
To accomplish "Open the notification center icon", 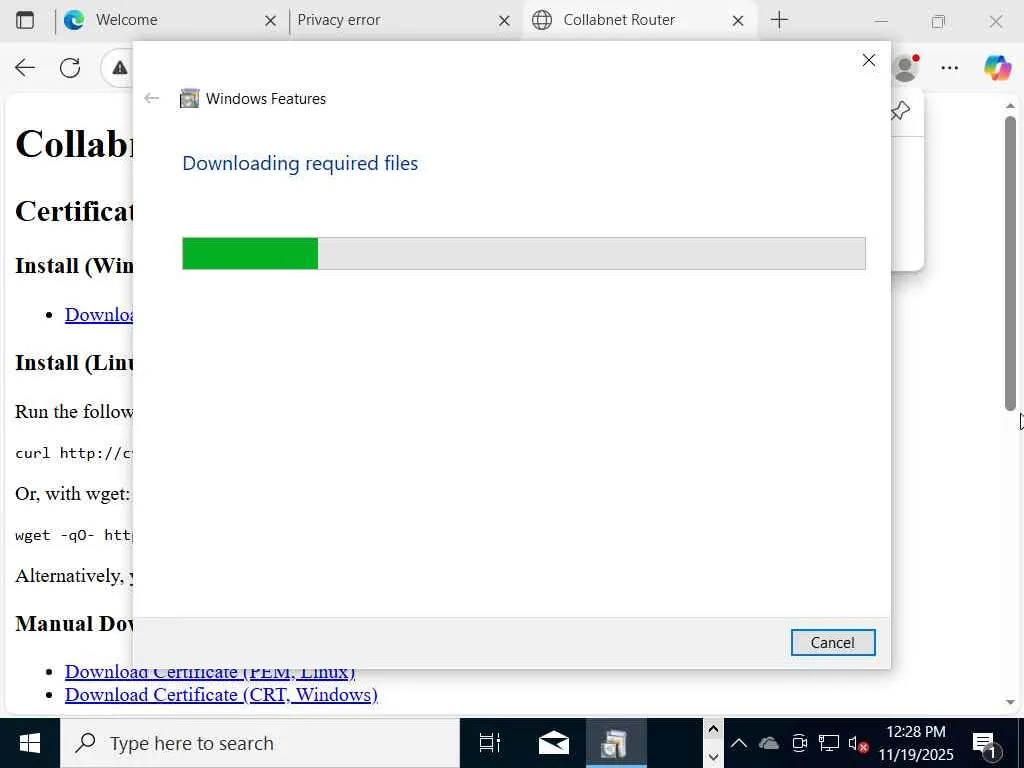I will (984, 743).
